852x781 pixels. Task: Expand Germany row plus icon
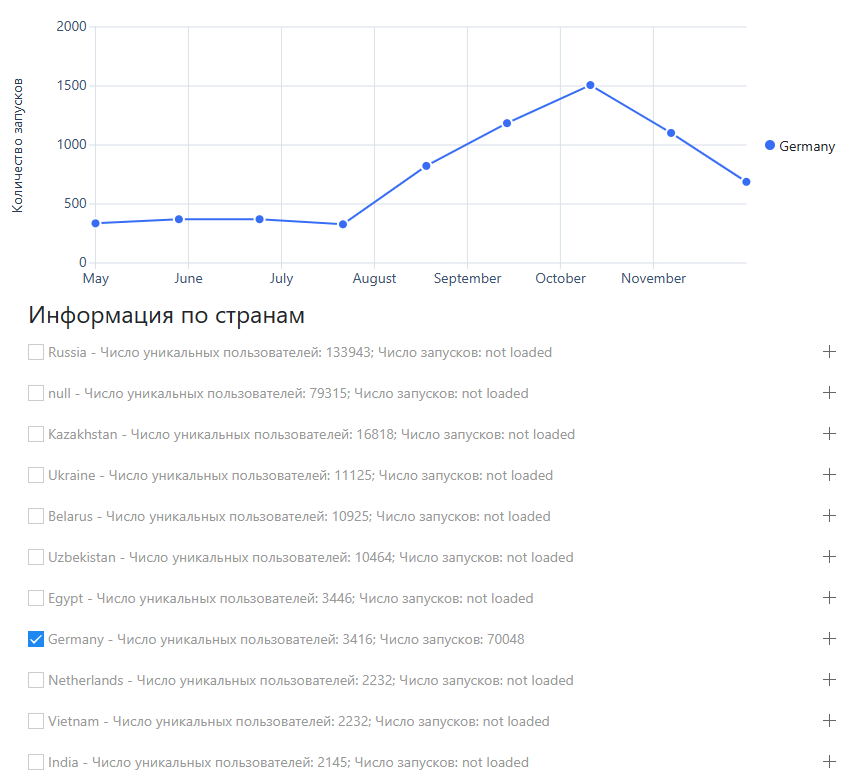pos(828,639)
